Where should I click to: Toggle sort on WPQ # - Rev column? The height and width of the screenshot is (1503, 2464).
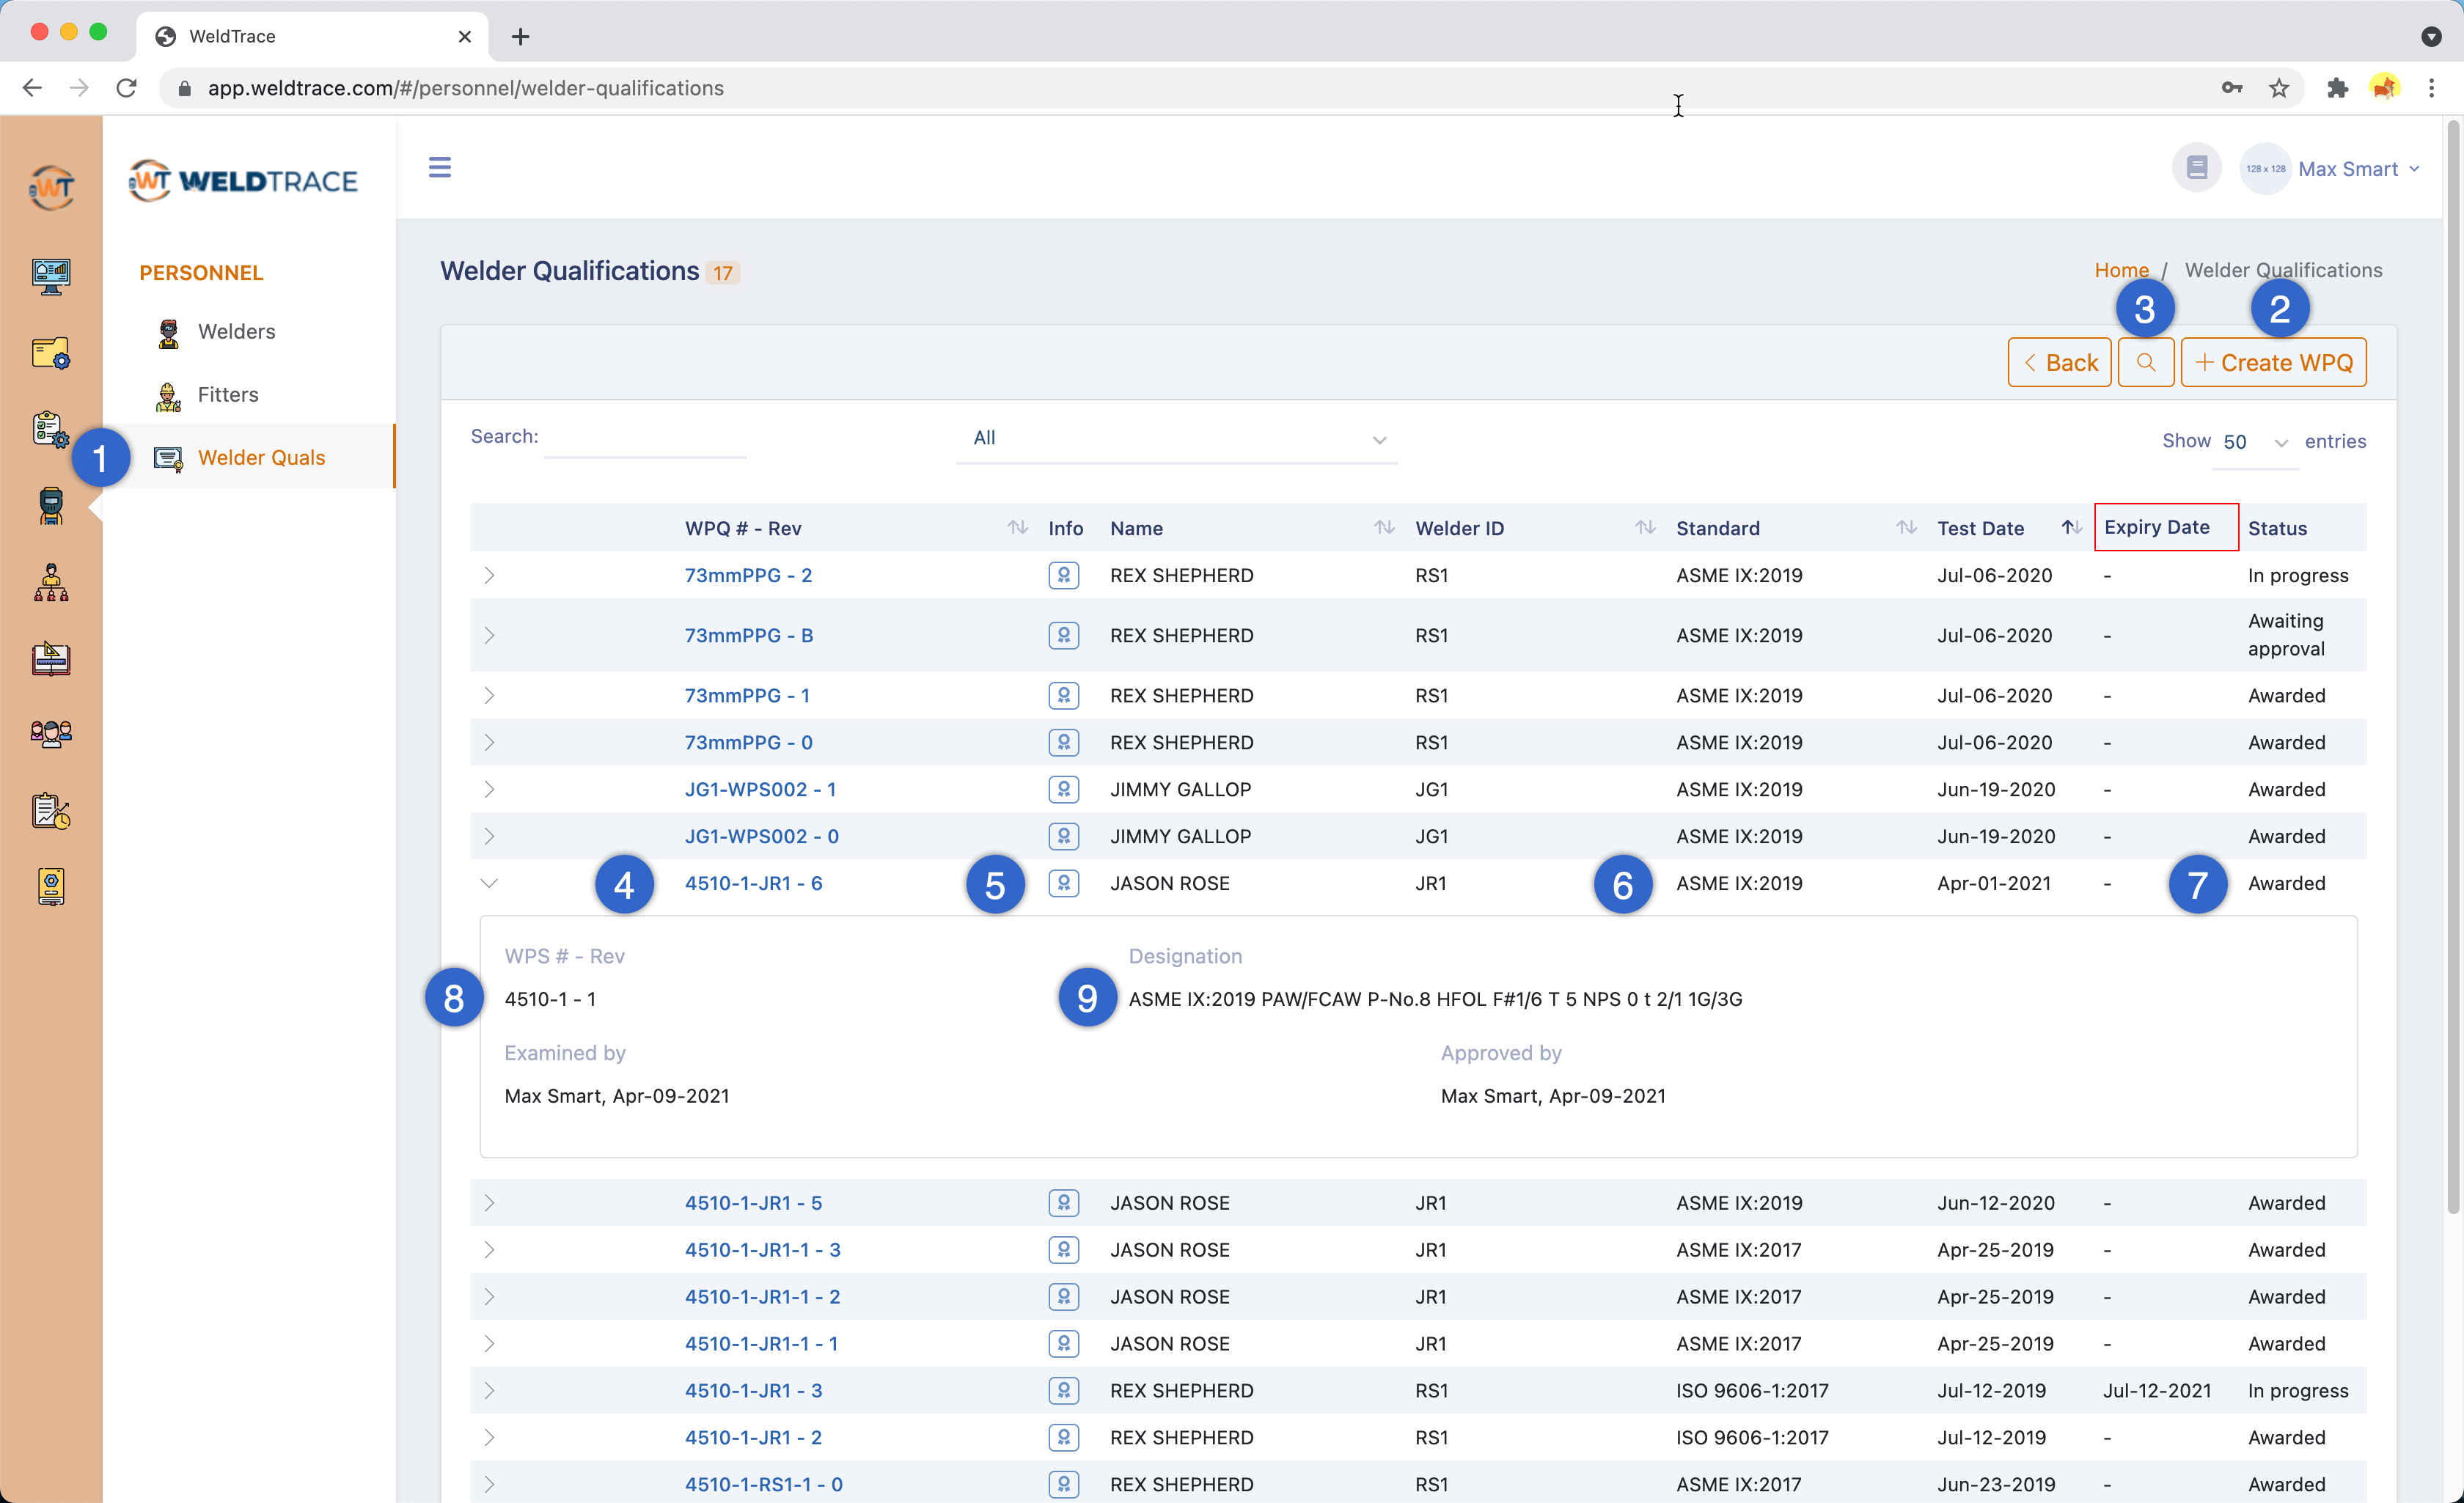pyautogui.click(x=1017, y=527)
